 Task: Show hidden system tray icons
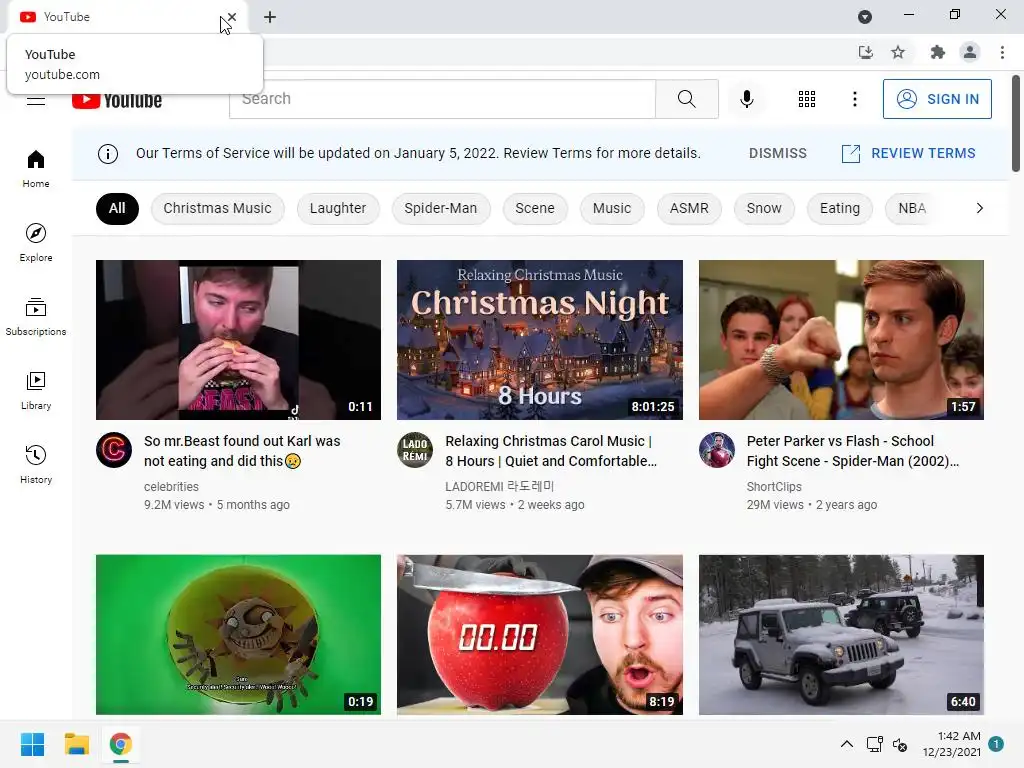(x=846, y=744)
